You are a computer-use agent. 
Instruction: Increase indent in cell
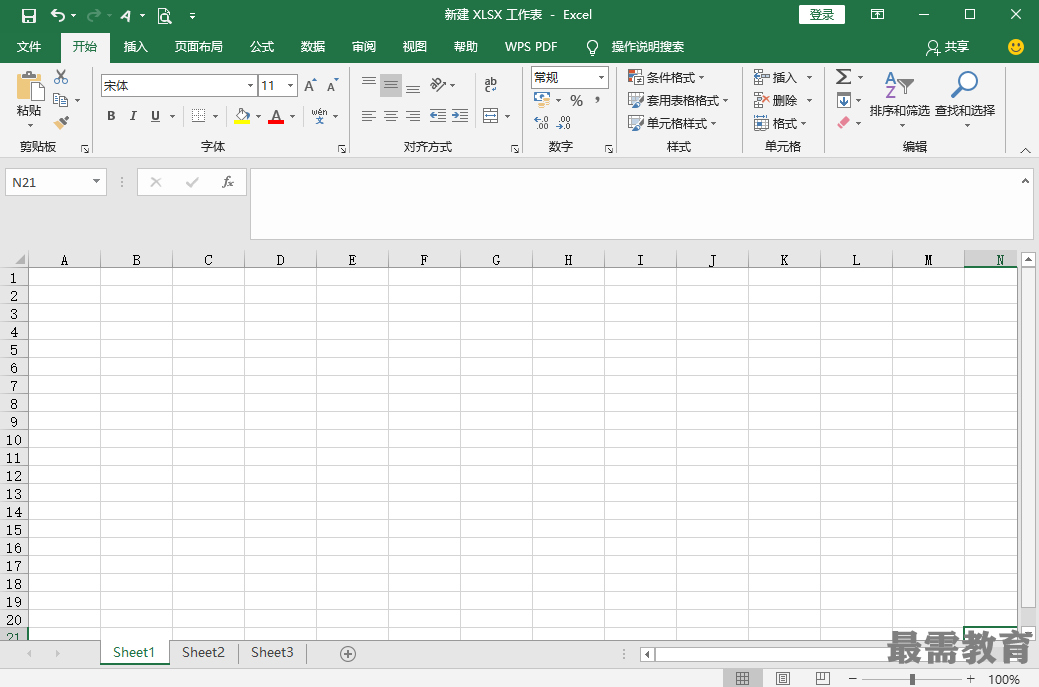[460, 116]
